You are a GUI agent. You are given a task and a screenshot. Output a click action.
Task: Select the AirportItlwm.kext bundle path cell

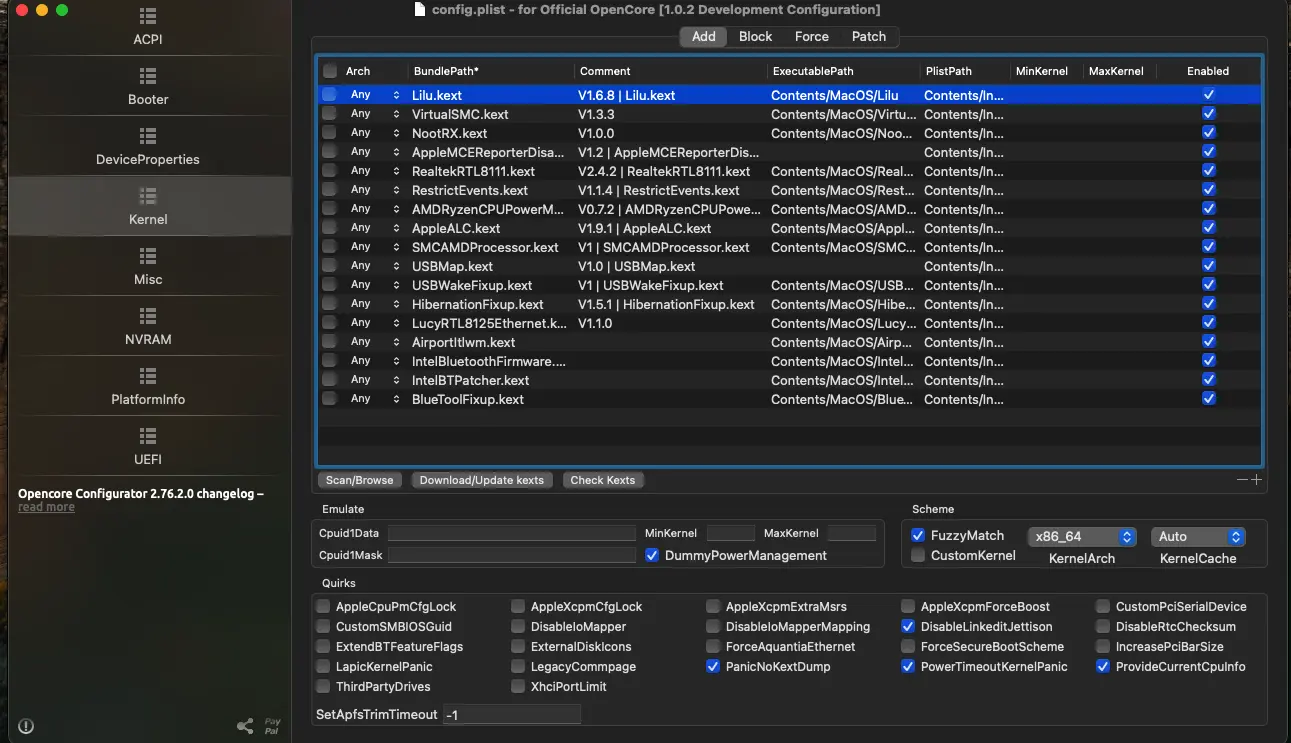tap(464, 342)
